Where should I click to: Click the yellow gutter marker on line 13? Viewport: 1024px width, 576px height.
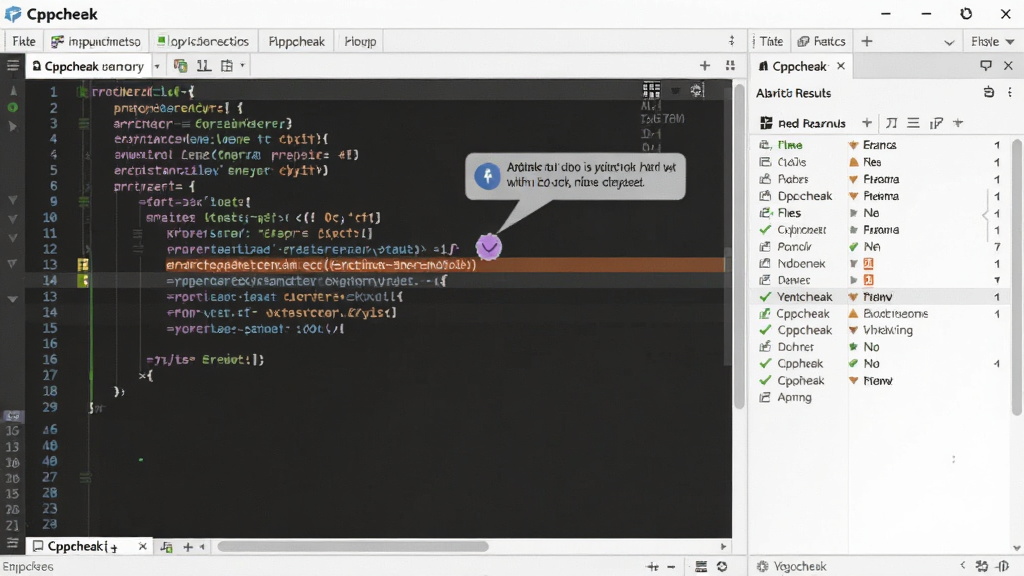pos(83,264)
